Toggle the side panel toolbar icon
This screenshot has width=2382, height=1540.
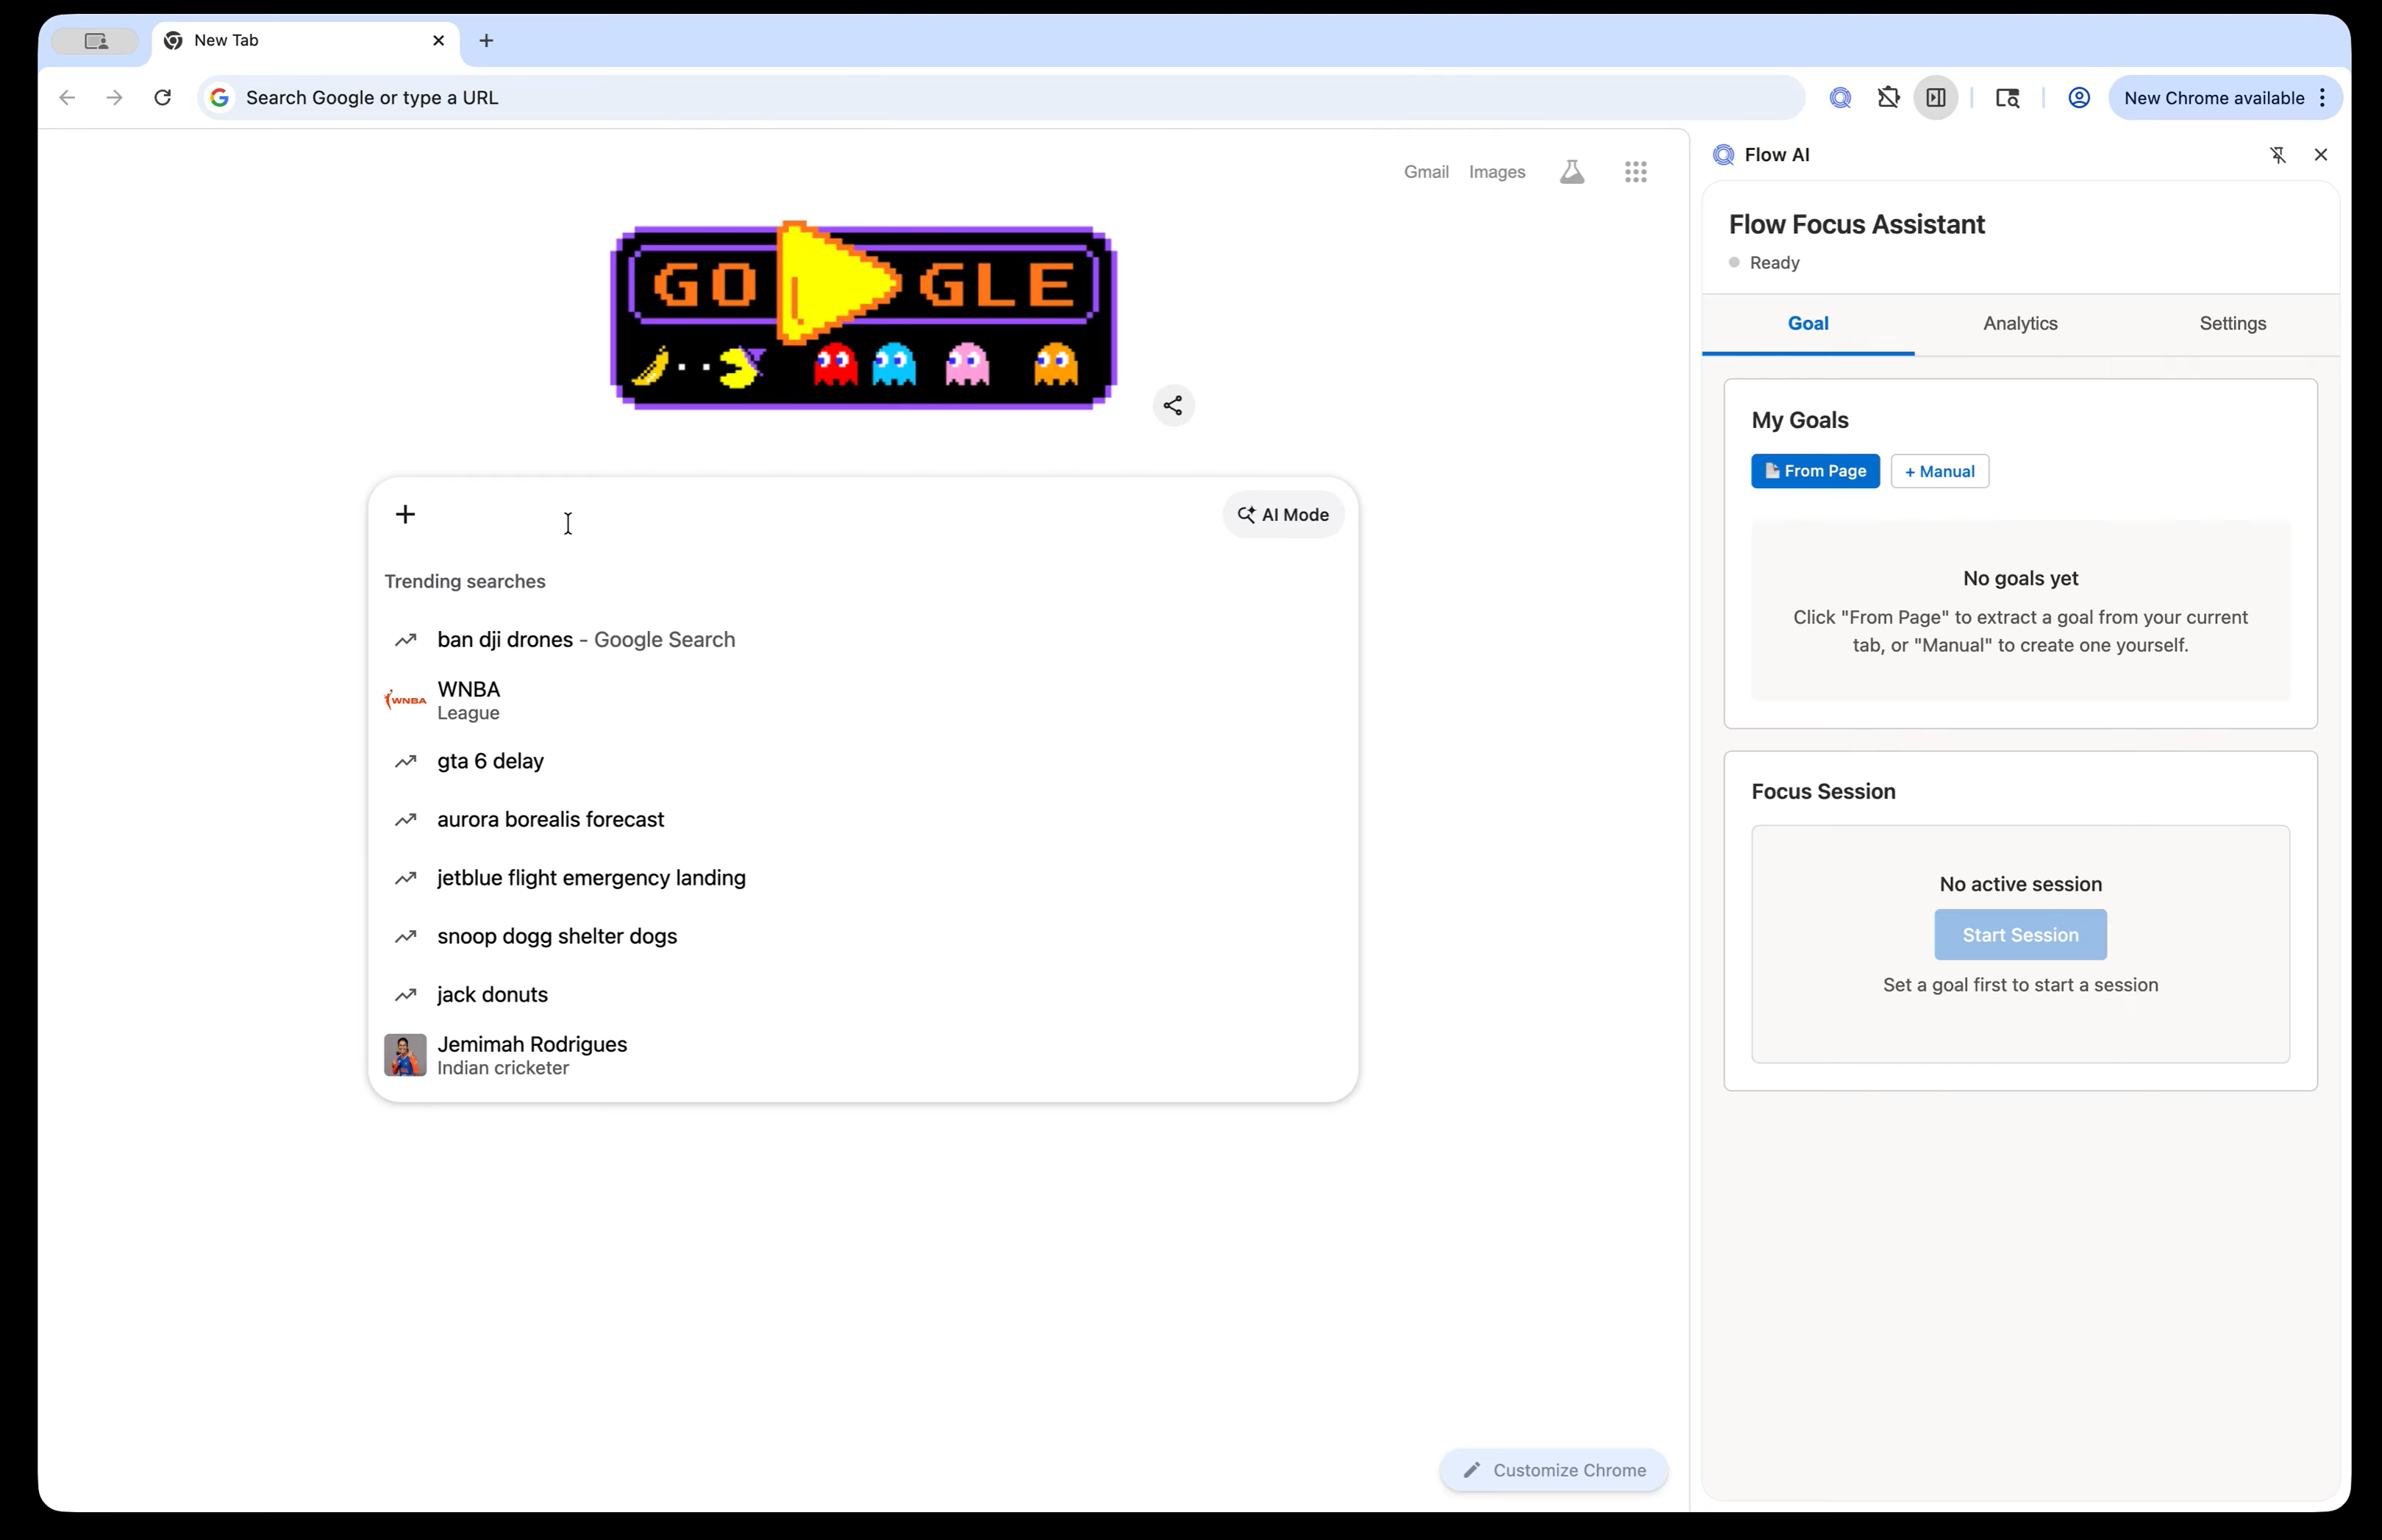[x=1936, y=98]
